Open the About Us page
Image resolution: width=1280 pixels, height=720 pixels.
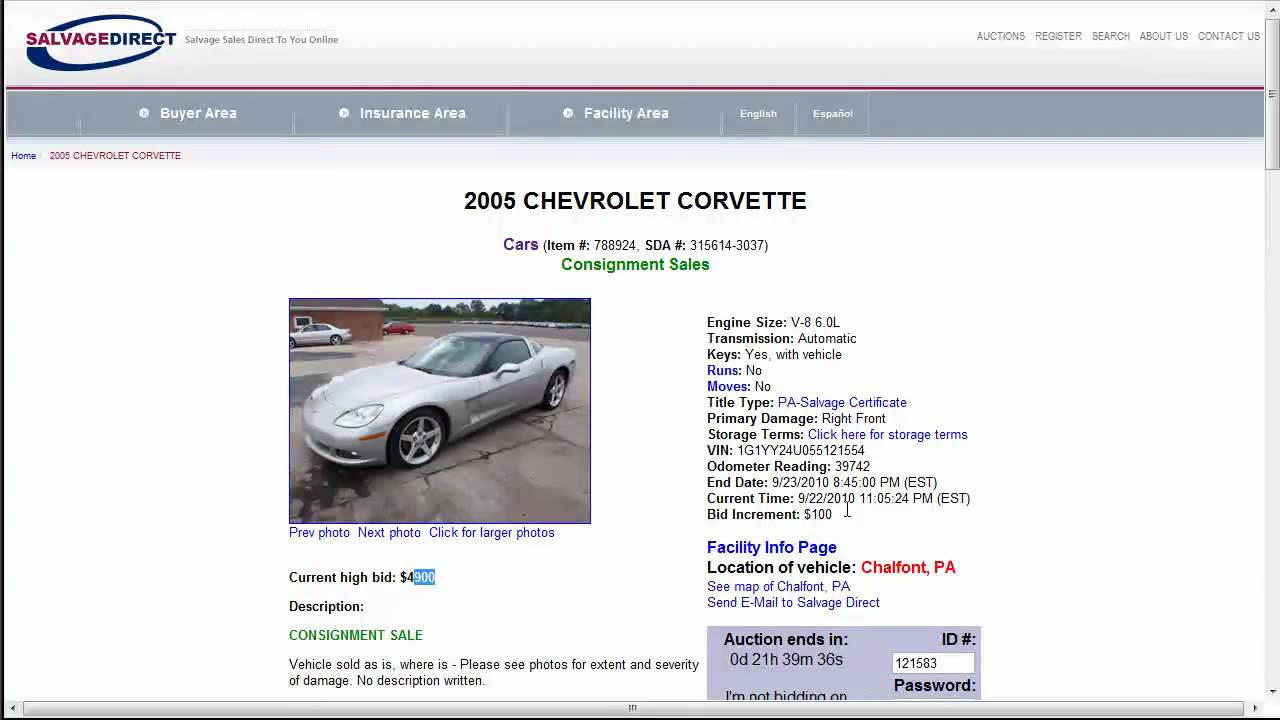[x=1163, y=36]
